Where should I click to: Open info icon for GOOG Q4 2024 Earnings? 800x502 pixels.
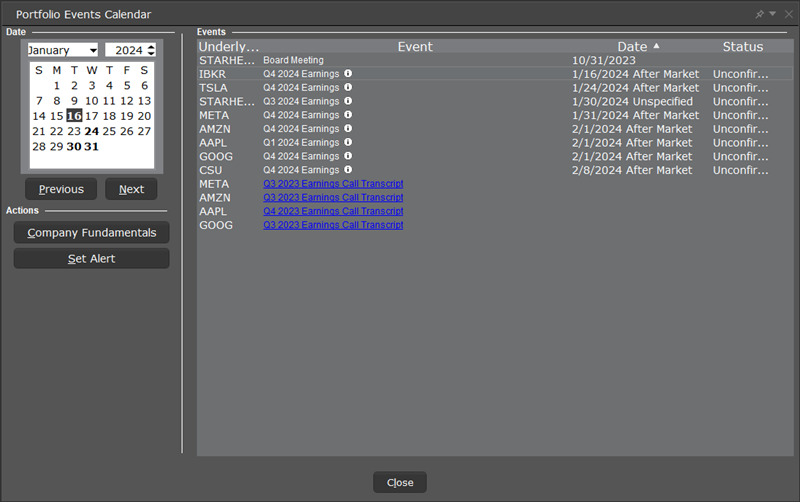click(x=348, y=156)
